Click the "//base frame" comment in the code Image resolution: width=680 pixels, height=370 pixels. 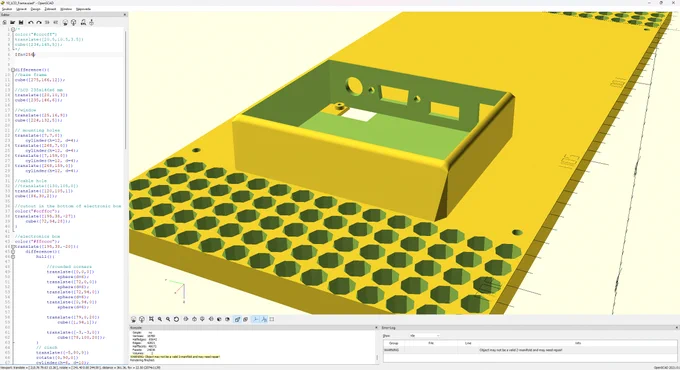[31, 75]
